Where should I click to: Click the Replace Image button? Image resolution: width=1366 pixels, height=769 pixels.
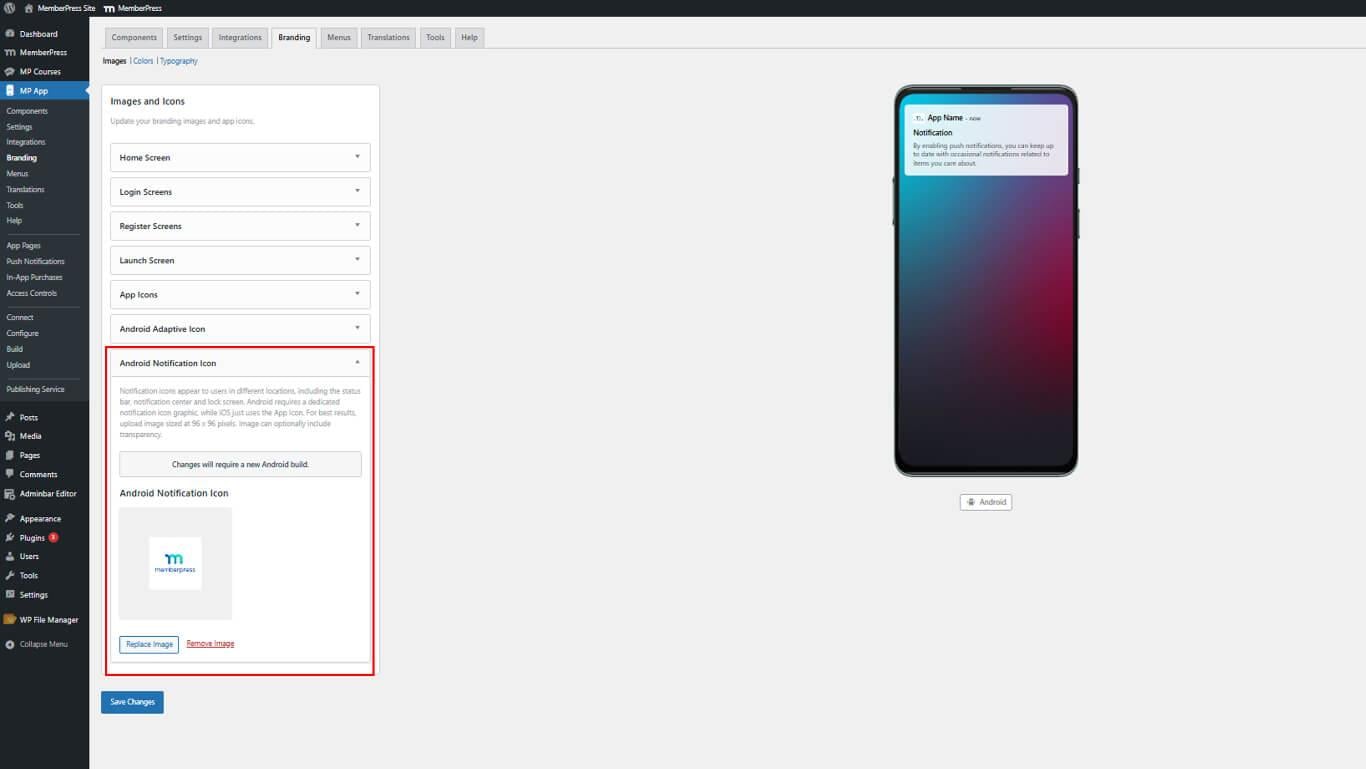(x=149, y=644)
